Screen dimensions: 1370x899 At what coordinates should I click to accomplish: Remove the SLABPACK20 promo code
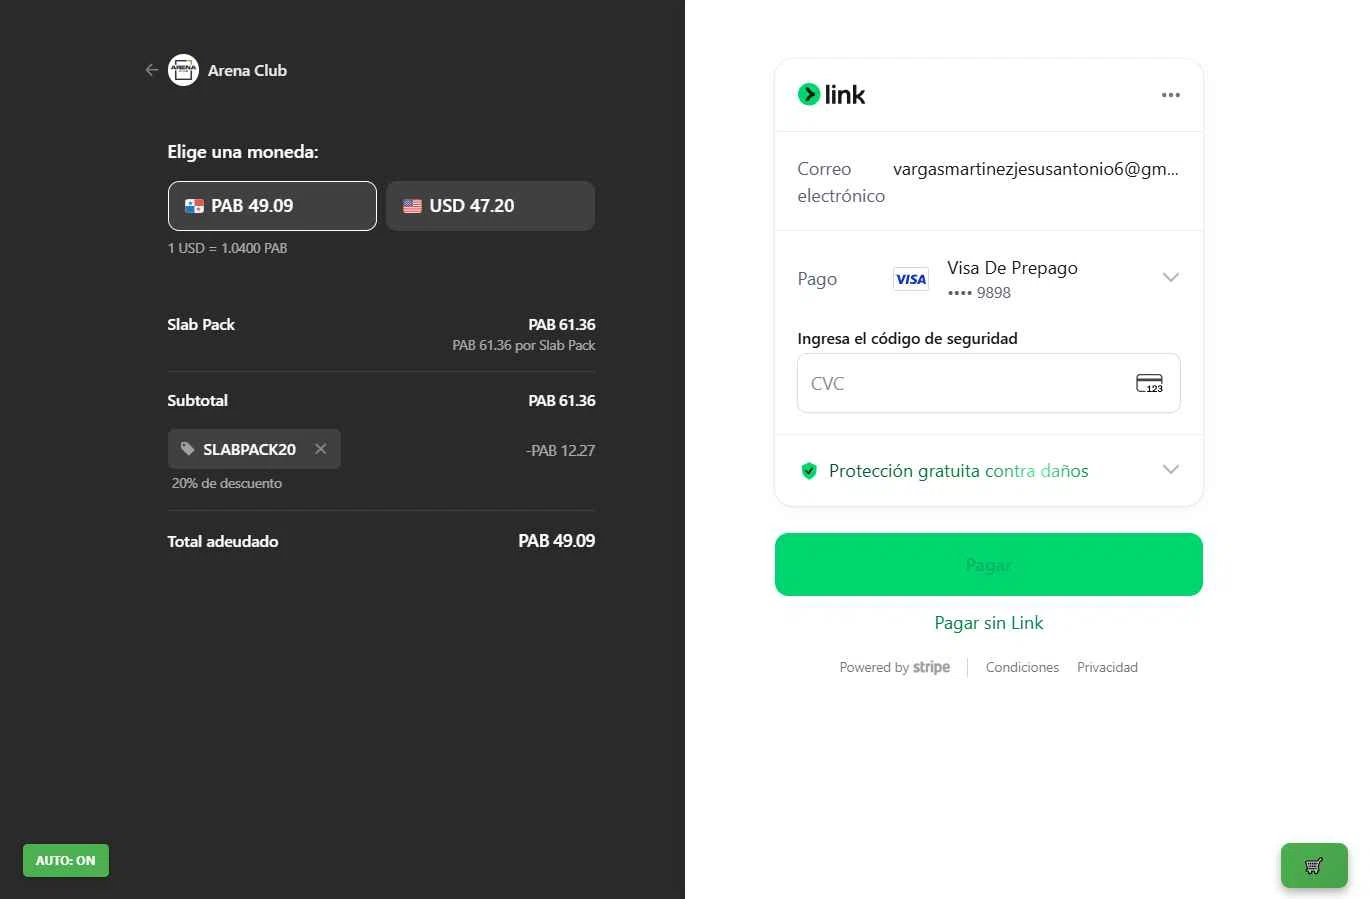pos(320,449)
